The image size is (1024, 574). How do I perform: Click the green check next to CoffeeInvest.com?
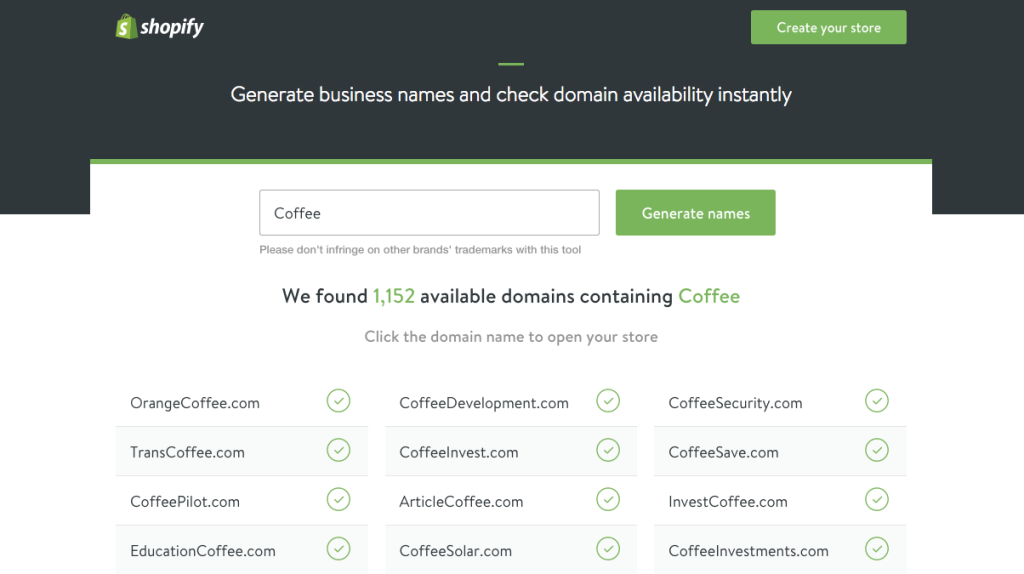pyautogui.click(x=608, y=450)
